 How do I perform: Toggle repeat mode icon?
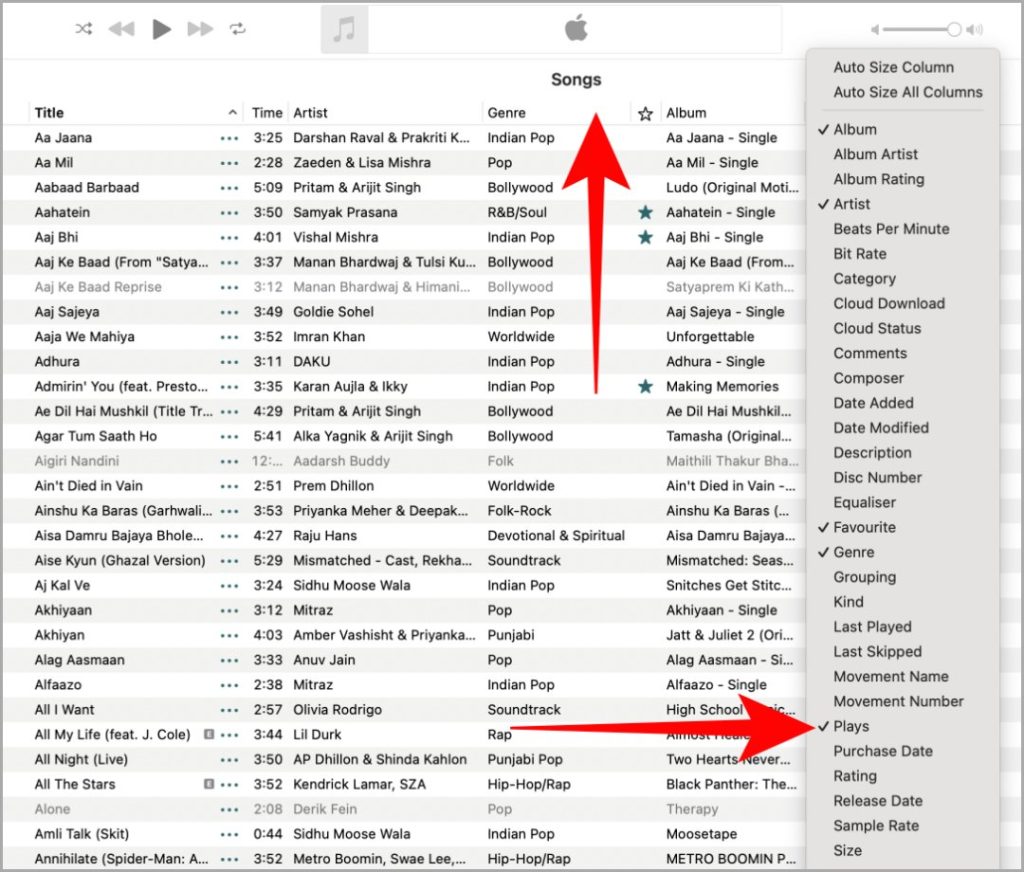point(238,29)
